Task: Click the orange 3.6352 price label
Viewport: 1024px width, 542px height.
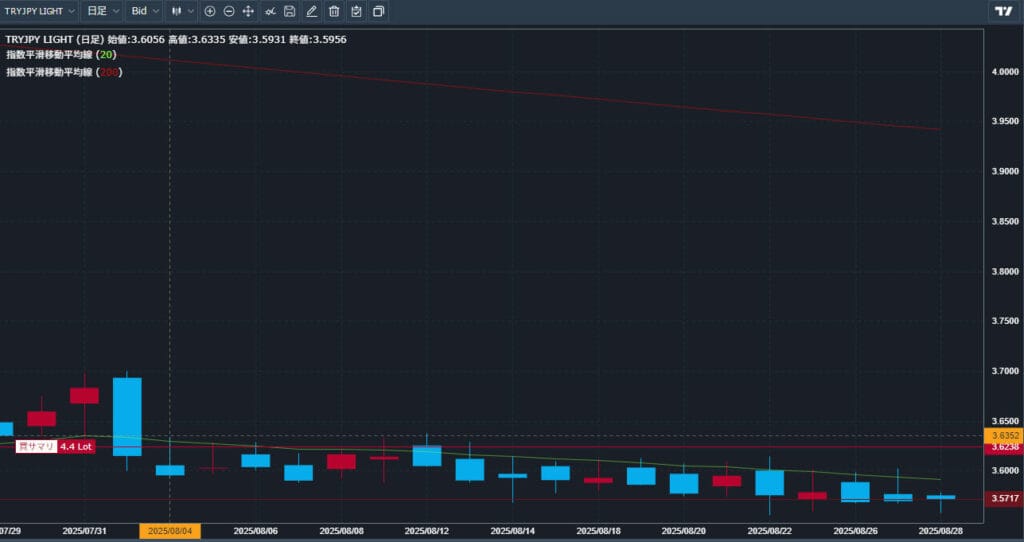Action: [x=1004, y=436]
